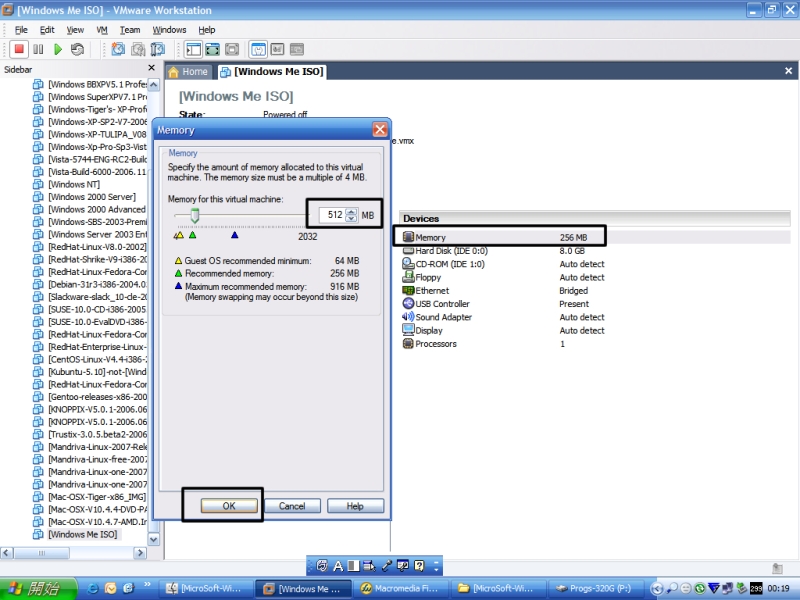Click the Manage Snapshots toolbar icon
This screenshot has width=800, height=600.
(158, 49)
